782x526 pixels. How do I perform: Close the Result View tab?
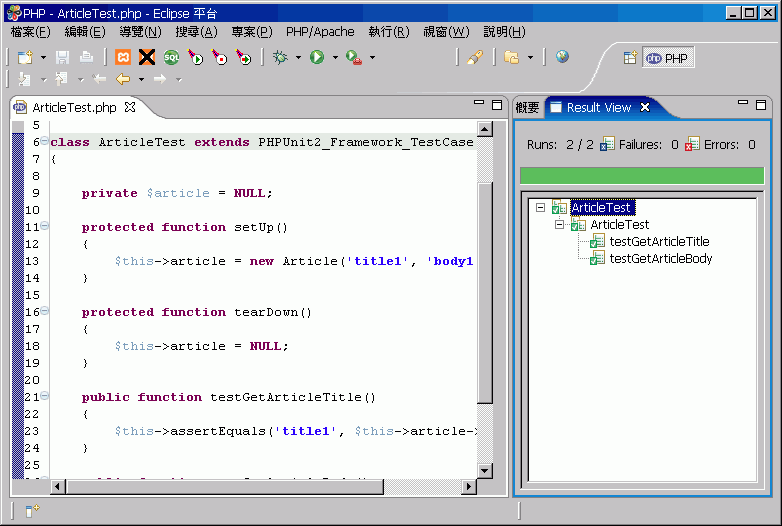pyautogui.click(x=645, y=107)
